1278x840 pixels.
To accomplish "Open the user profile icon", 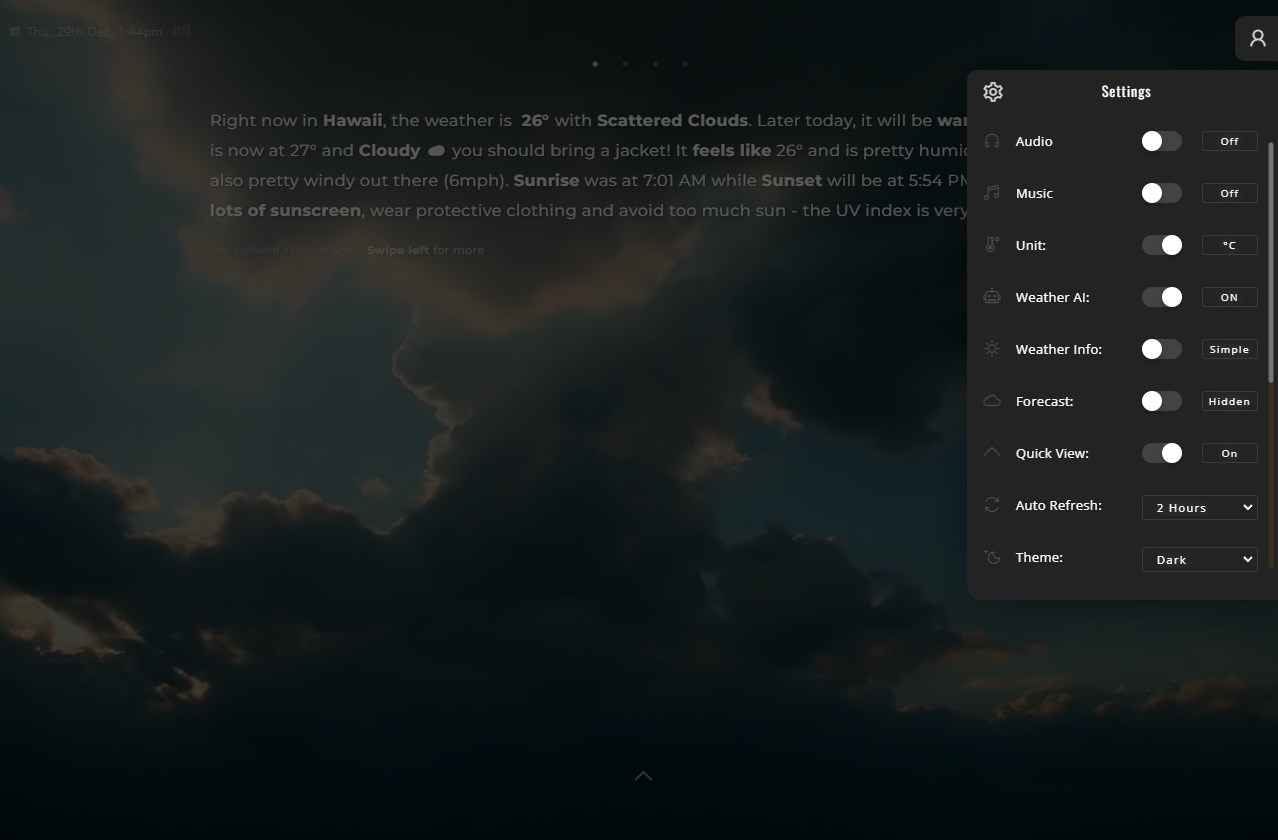I will 1257,38.
